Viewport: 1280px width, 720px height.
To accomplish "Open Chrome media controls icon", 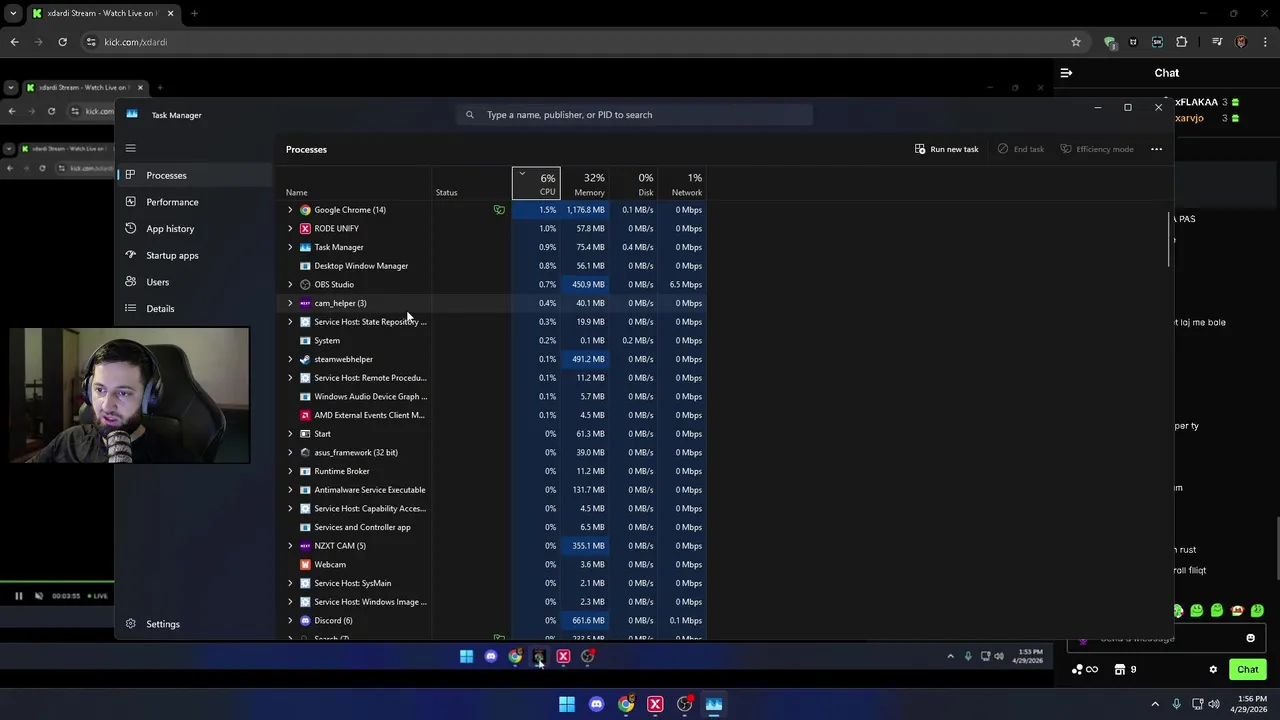I will [x=1217, y=42].
